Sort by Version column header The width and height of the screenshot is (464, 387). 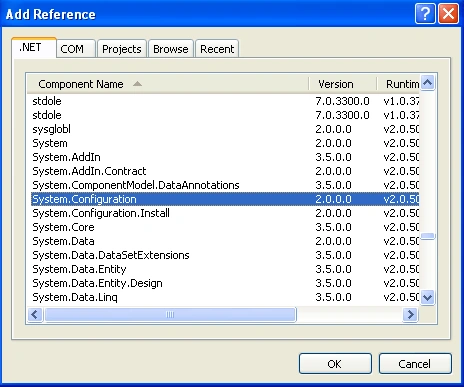click(343, 84)
